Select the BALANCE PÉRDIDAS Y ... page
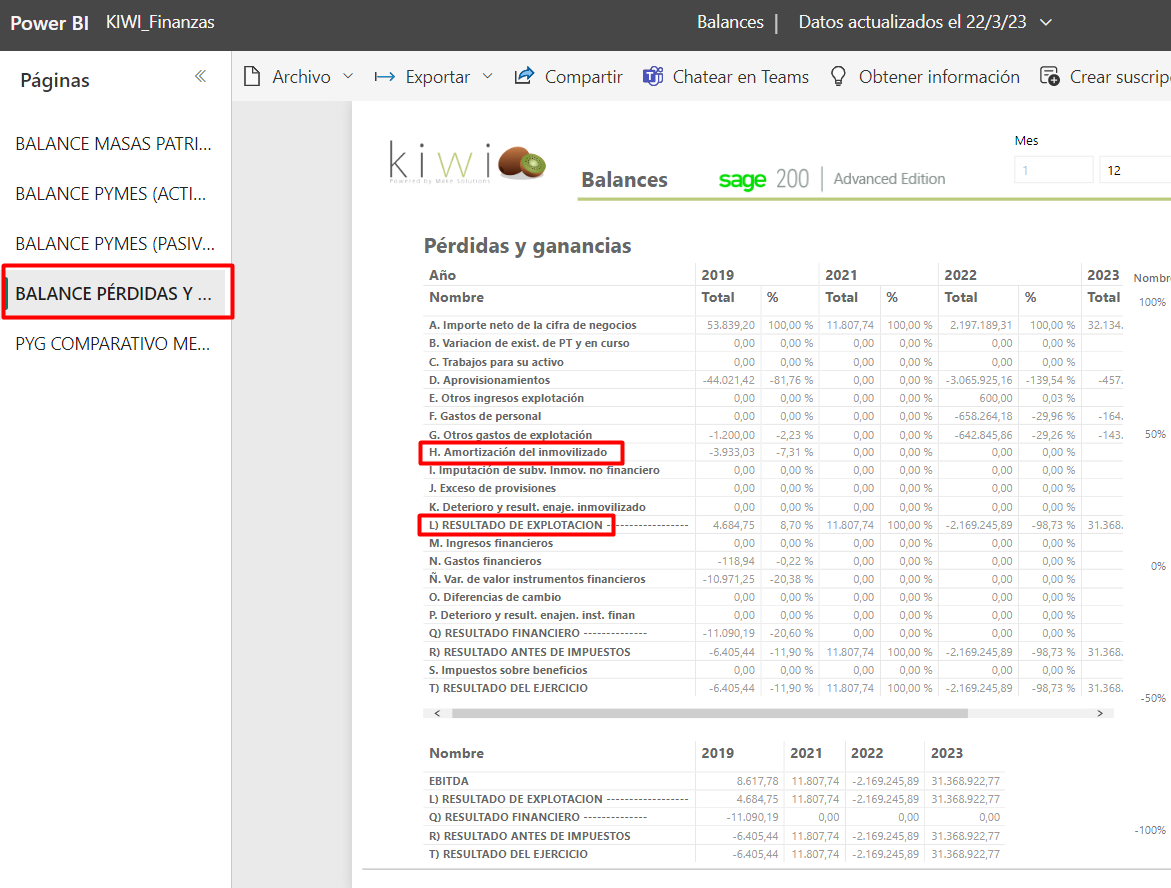Image resolution: width=1171 pixels, height=888 pixels. tap(114, 294)
